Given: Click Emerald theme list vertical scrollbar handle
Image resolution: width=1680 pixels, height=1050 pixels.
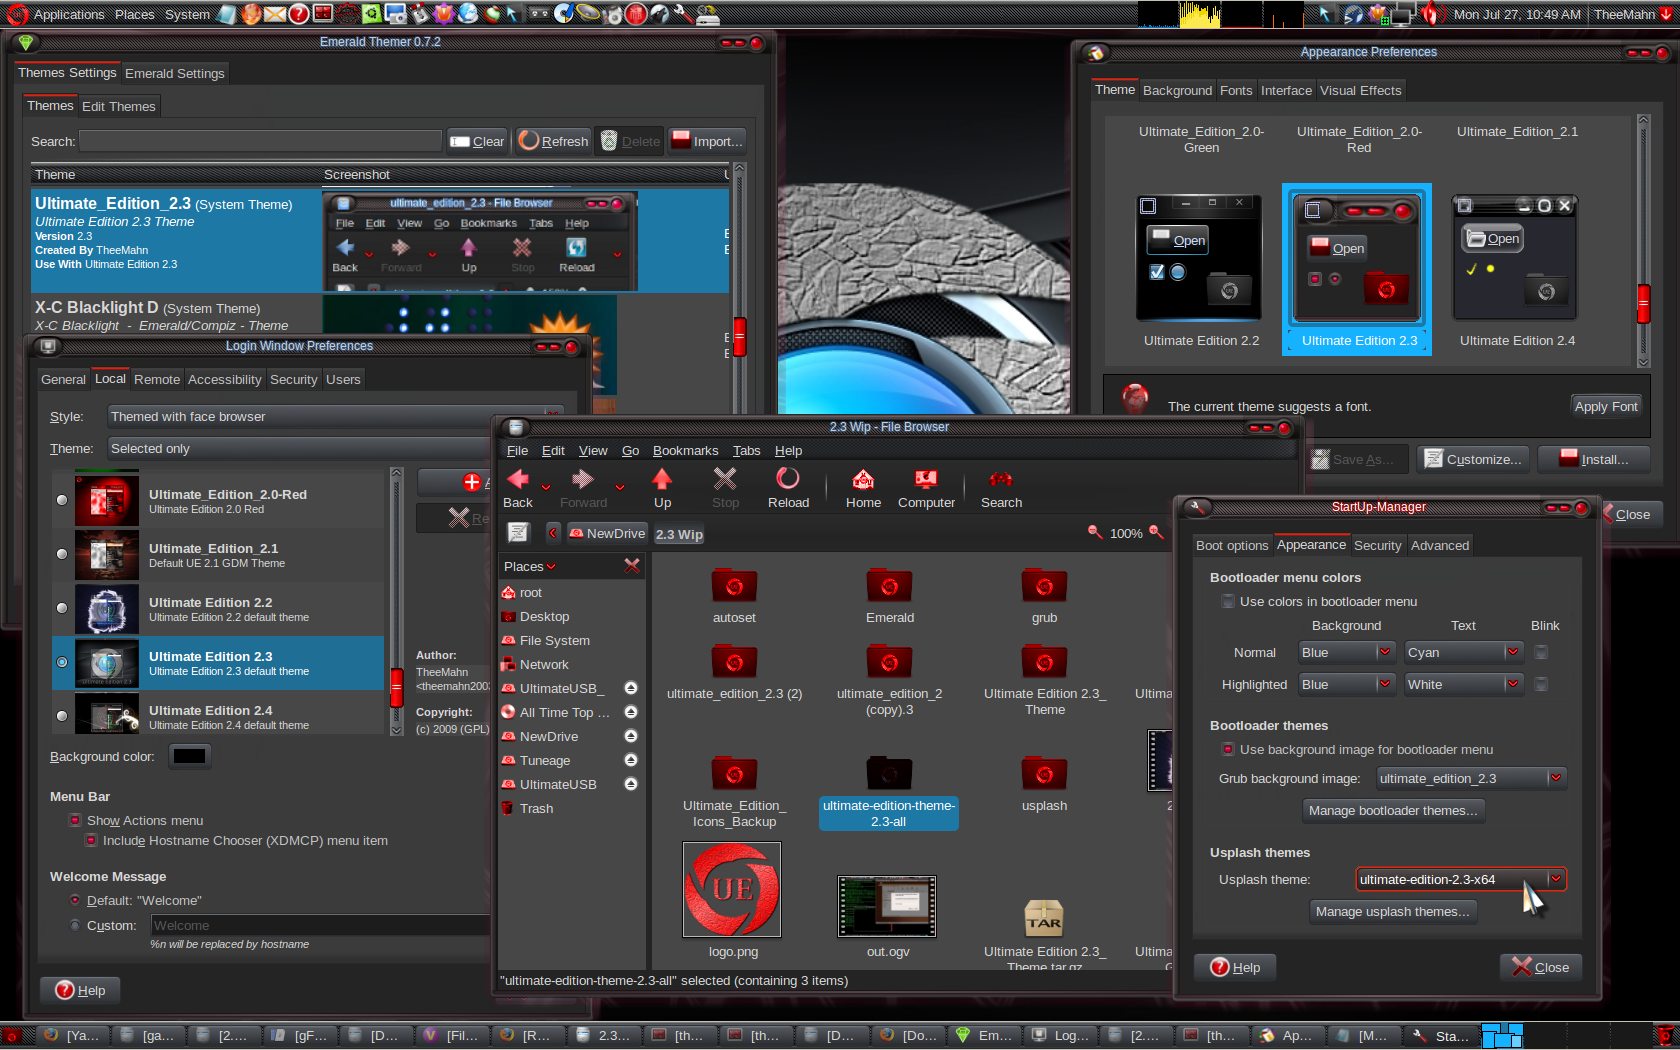Looking at the screenshot, I should pos(740,336).
